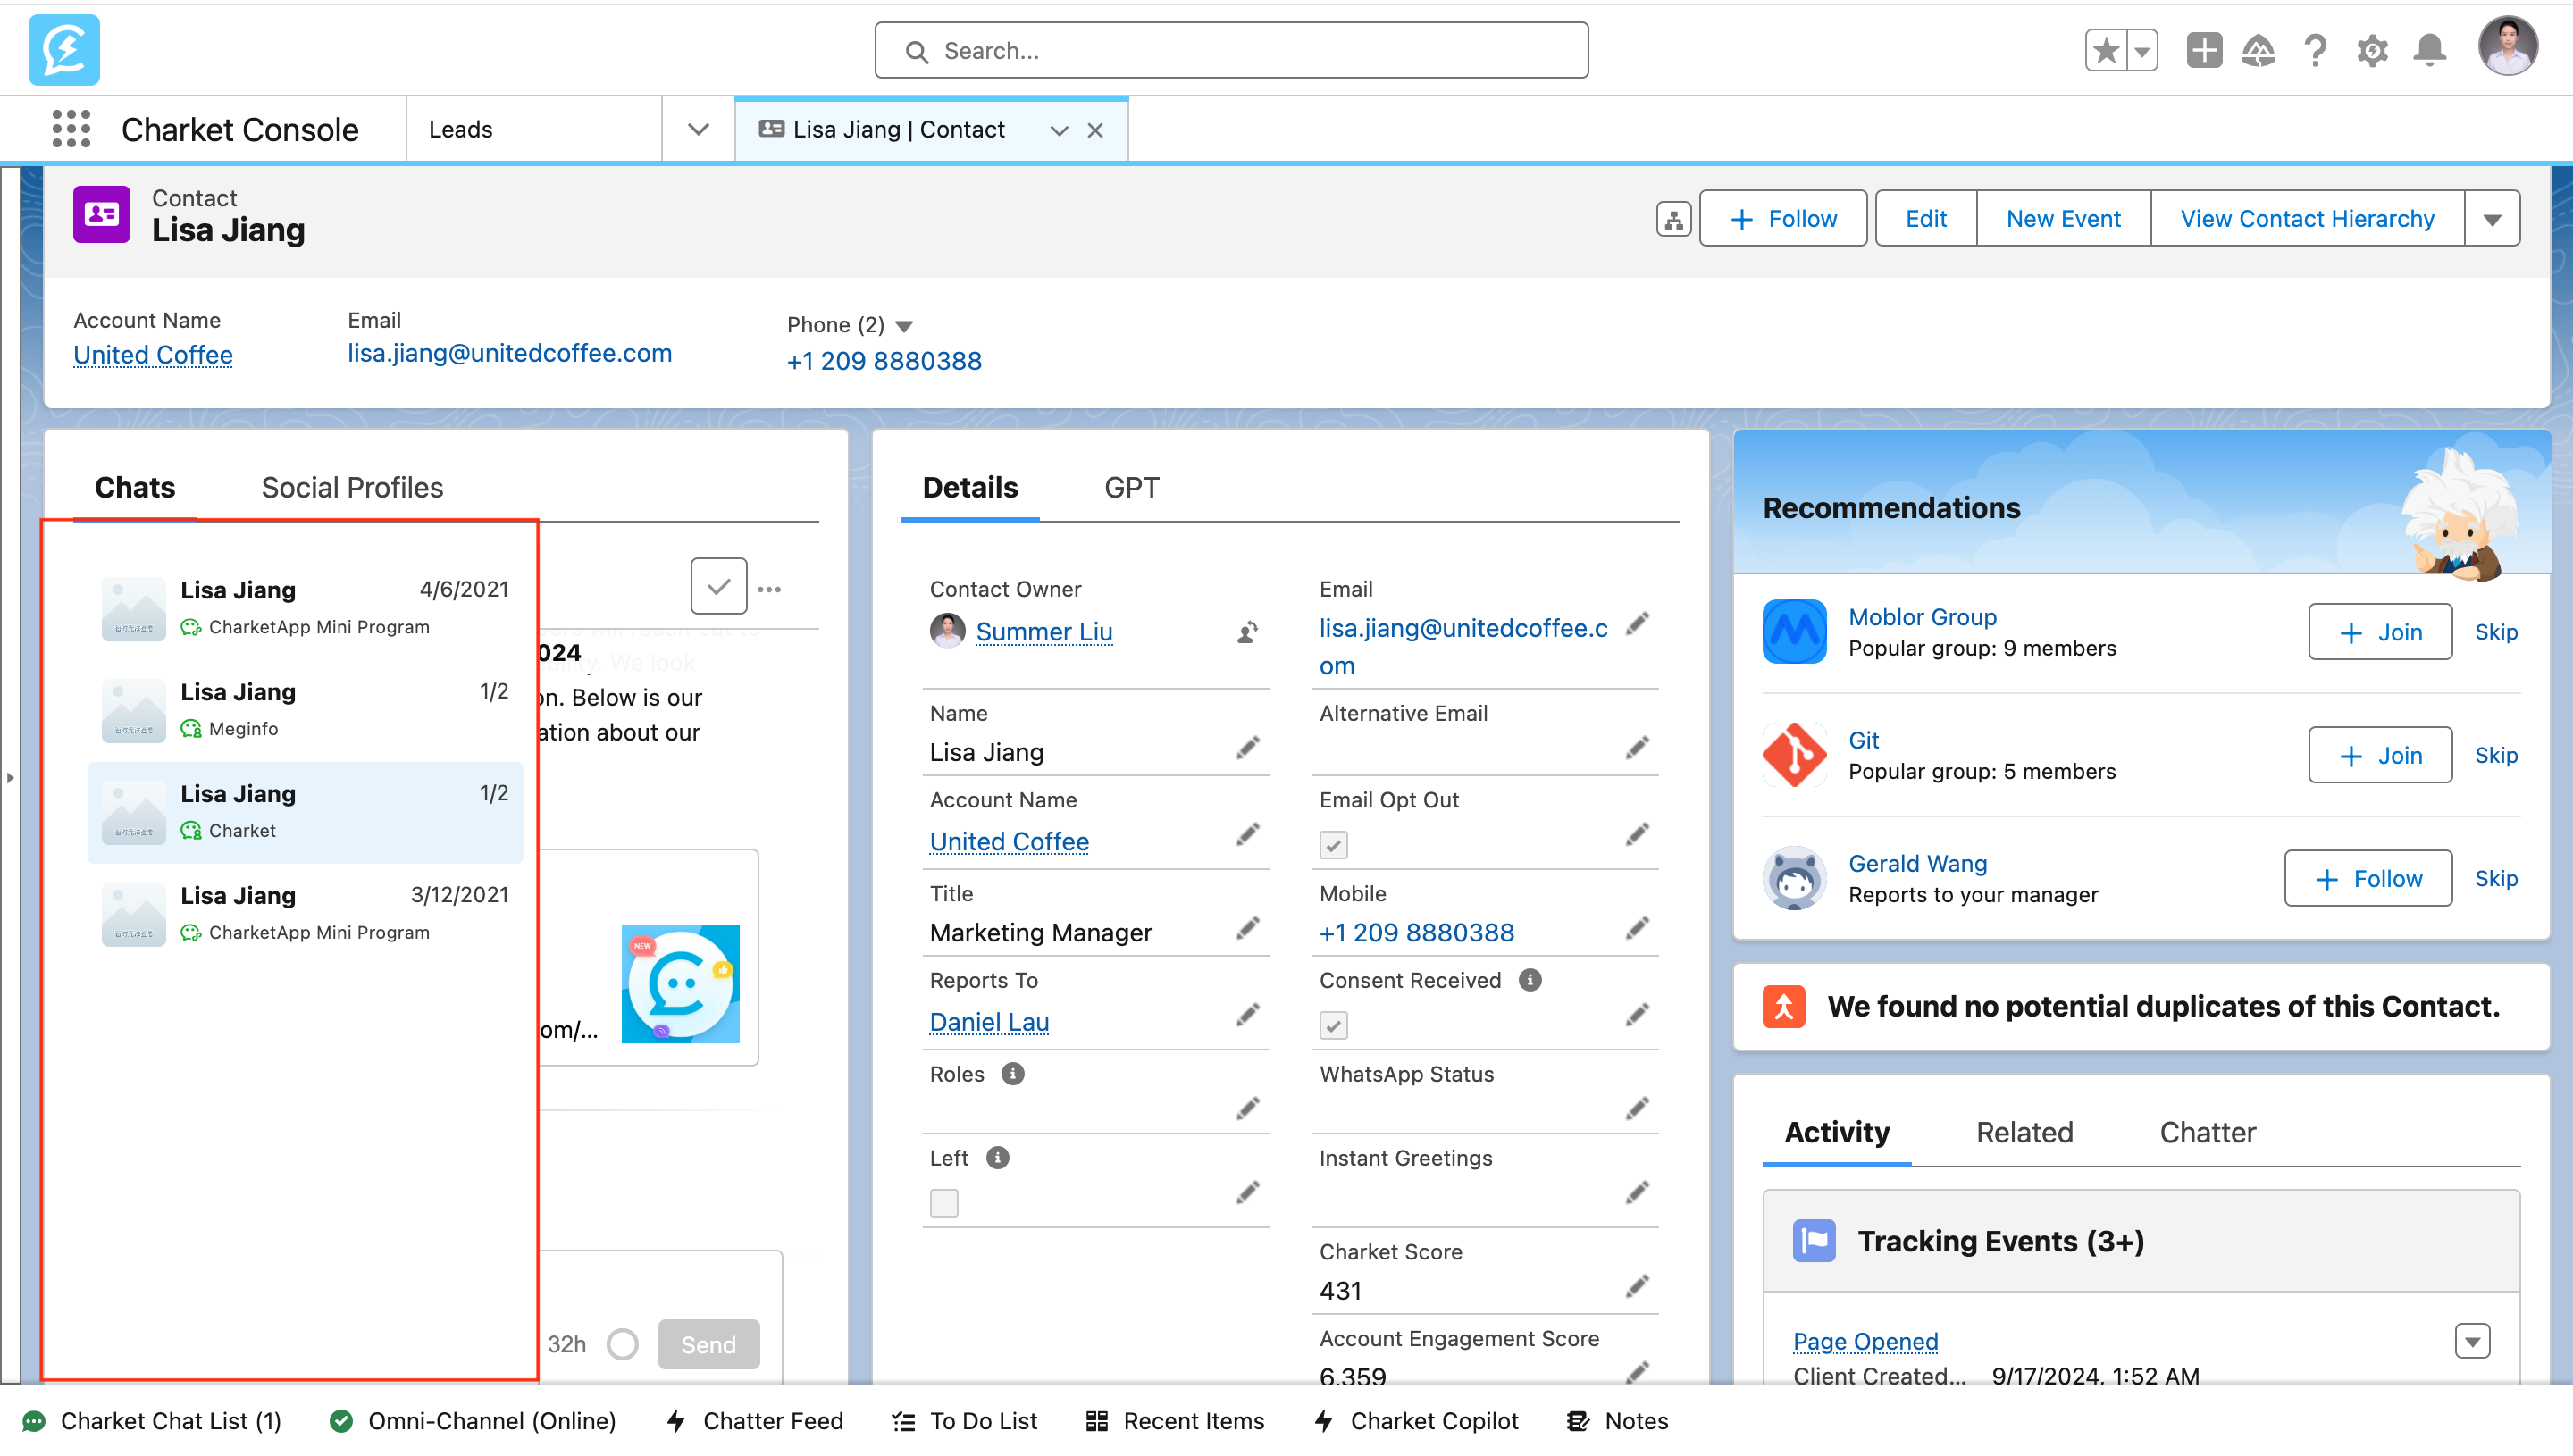This screenshot has height=1456, width=2573.
Task: Open the Page Opened event dropdown
Action: [x=2472, y=1341]
